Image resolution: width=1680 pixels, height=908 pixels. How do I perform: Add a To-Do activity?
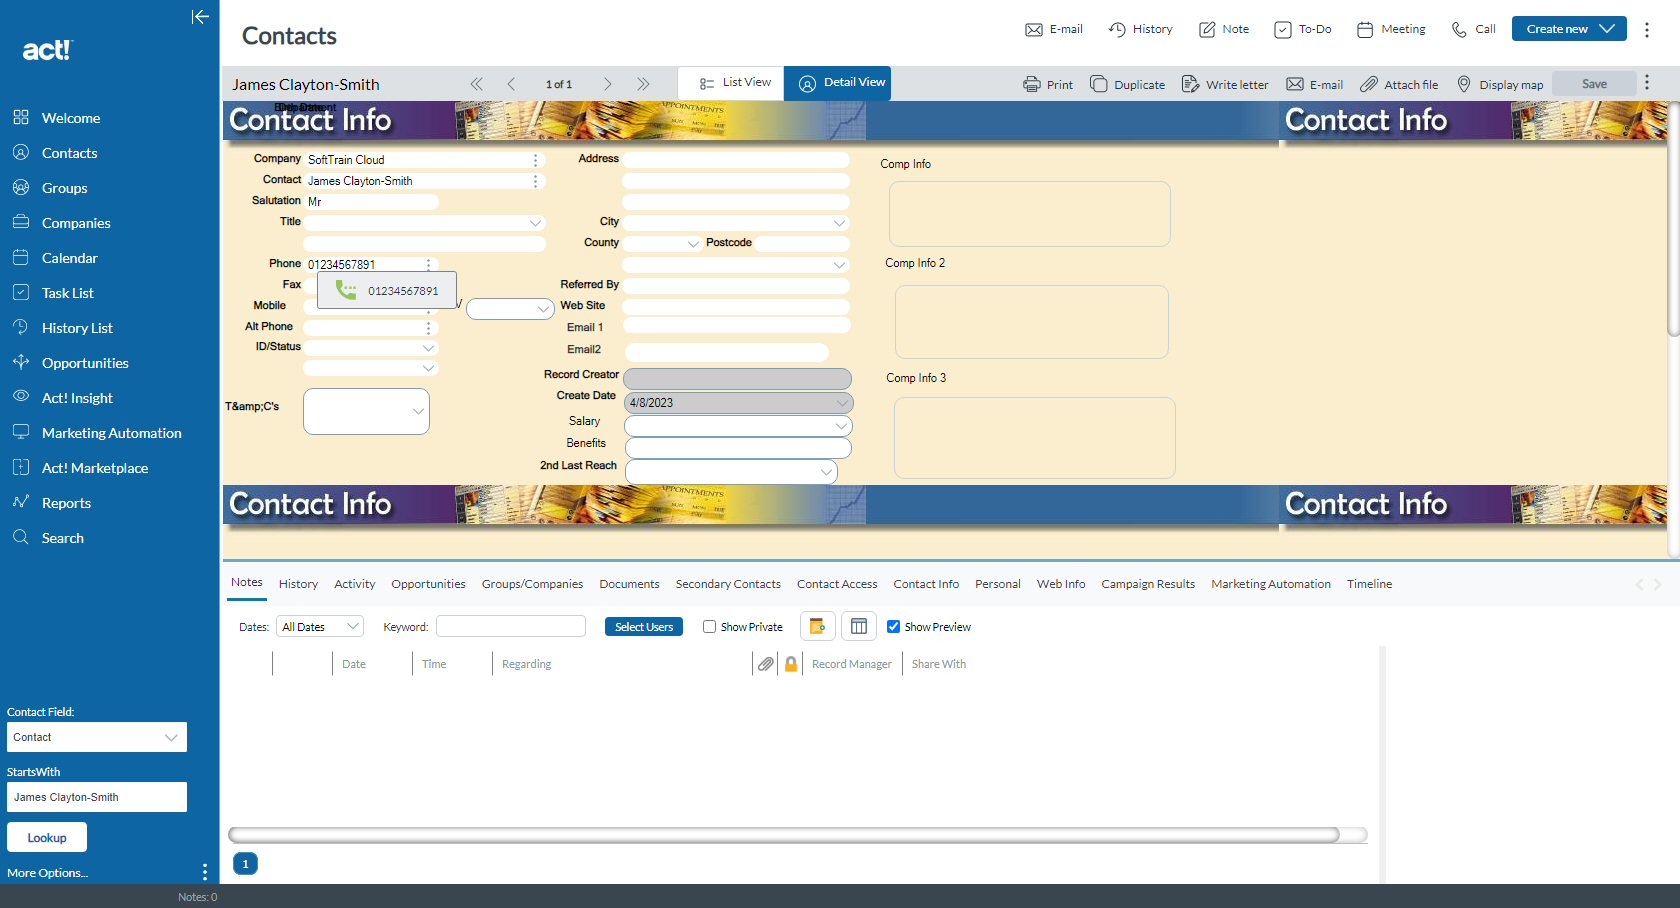pyautogui.click(x=1303, y=29)
